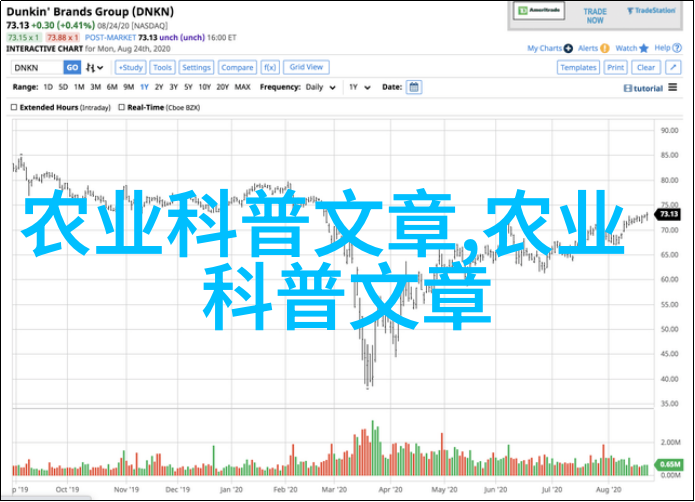Click the orange Alerts exclamation icon
The width and height of the screenshot is (695, 502).
coord(605,48)
